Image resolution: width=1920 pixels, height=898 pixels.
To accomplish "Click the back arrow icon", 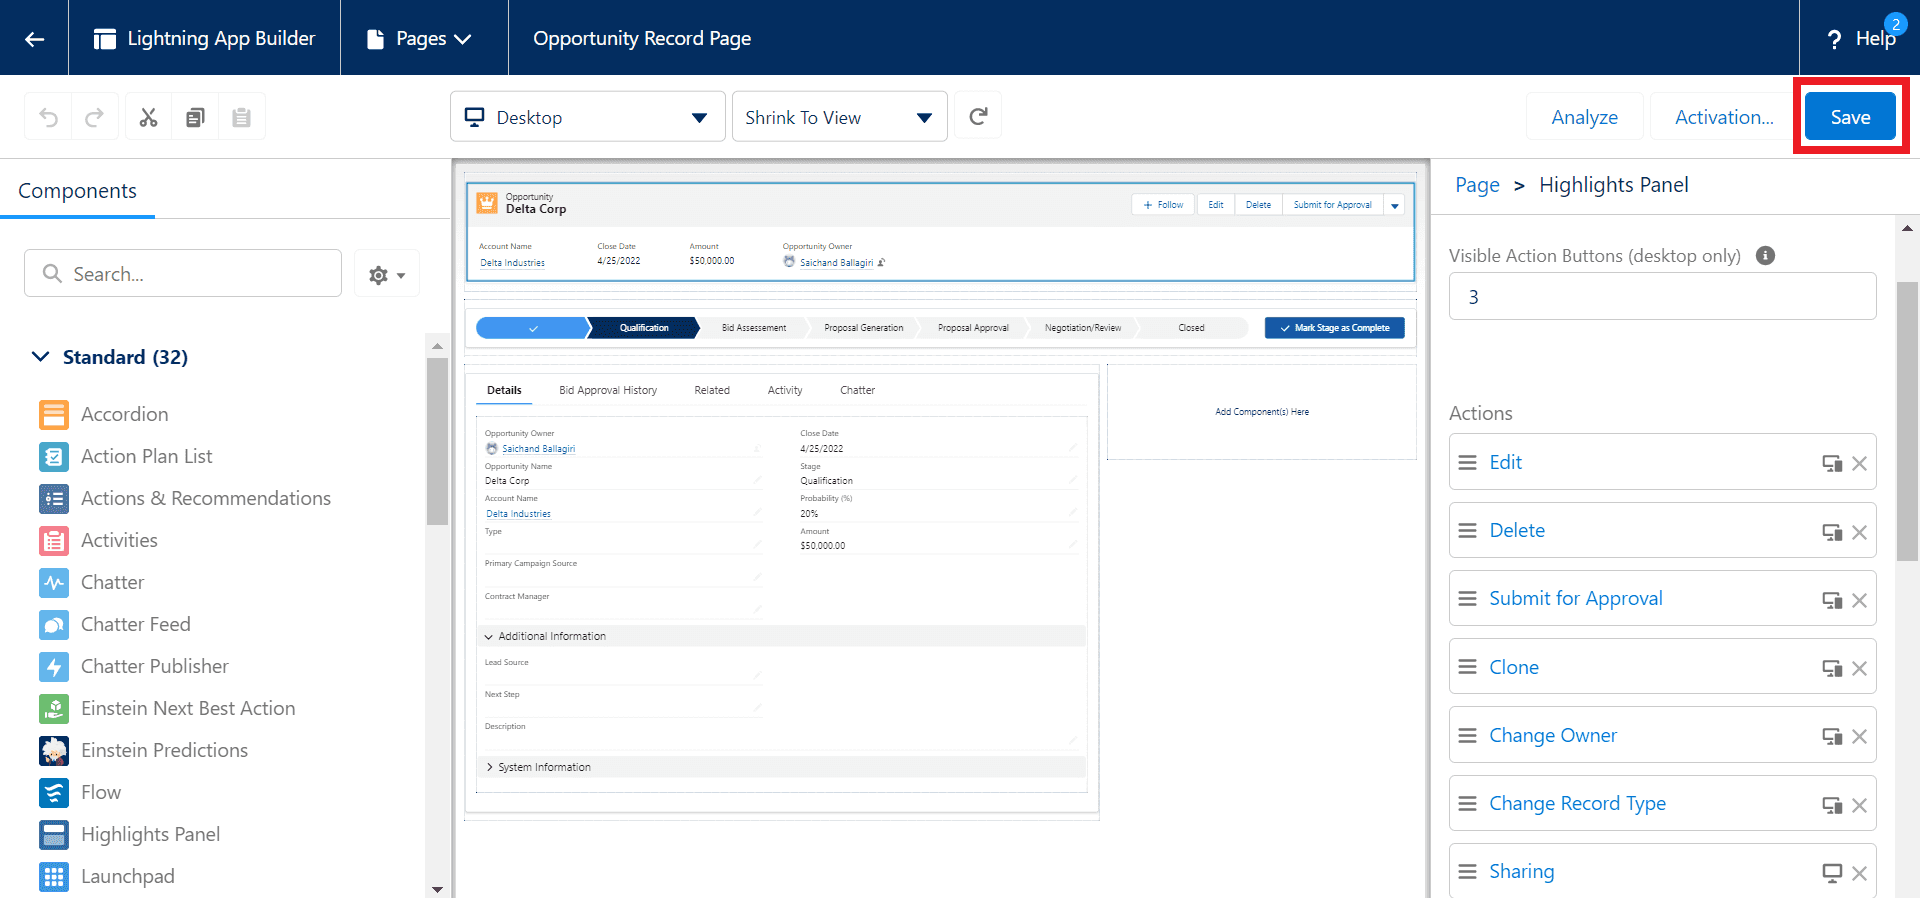I will (x=35, y=38).
